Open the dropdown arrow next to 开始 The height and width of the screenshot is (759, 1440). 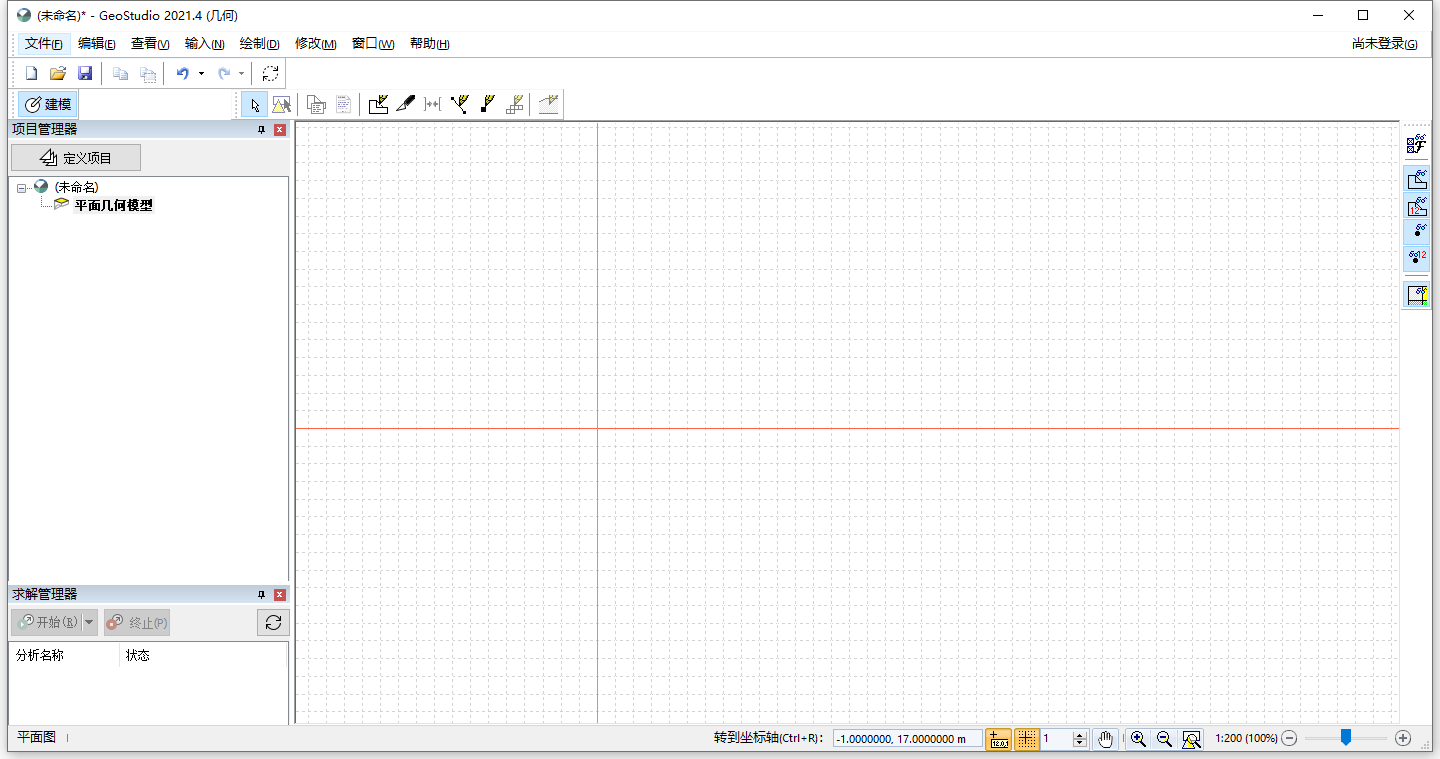point(89,622)
